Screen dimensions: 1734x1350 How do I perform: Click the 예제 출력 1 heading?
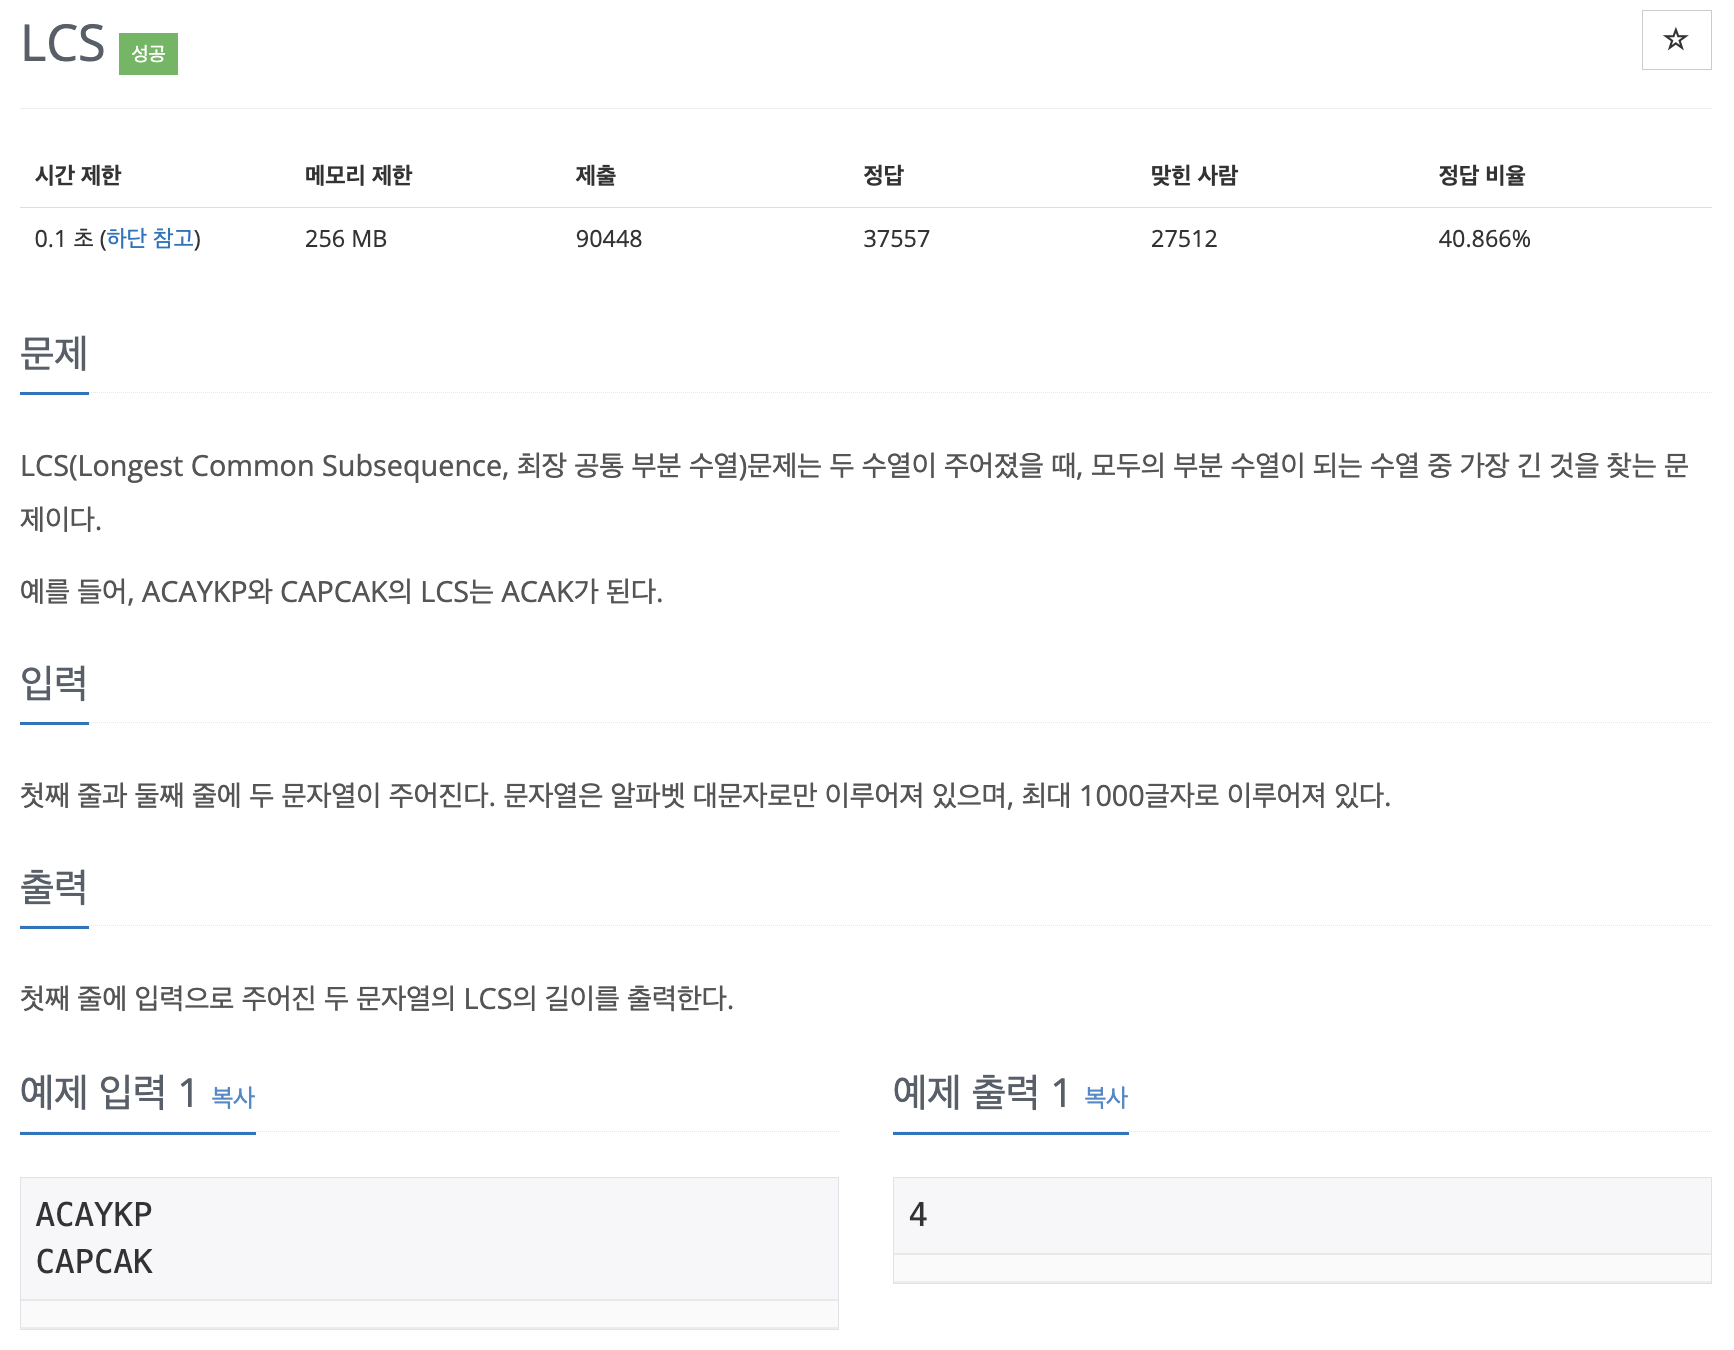981,1092
